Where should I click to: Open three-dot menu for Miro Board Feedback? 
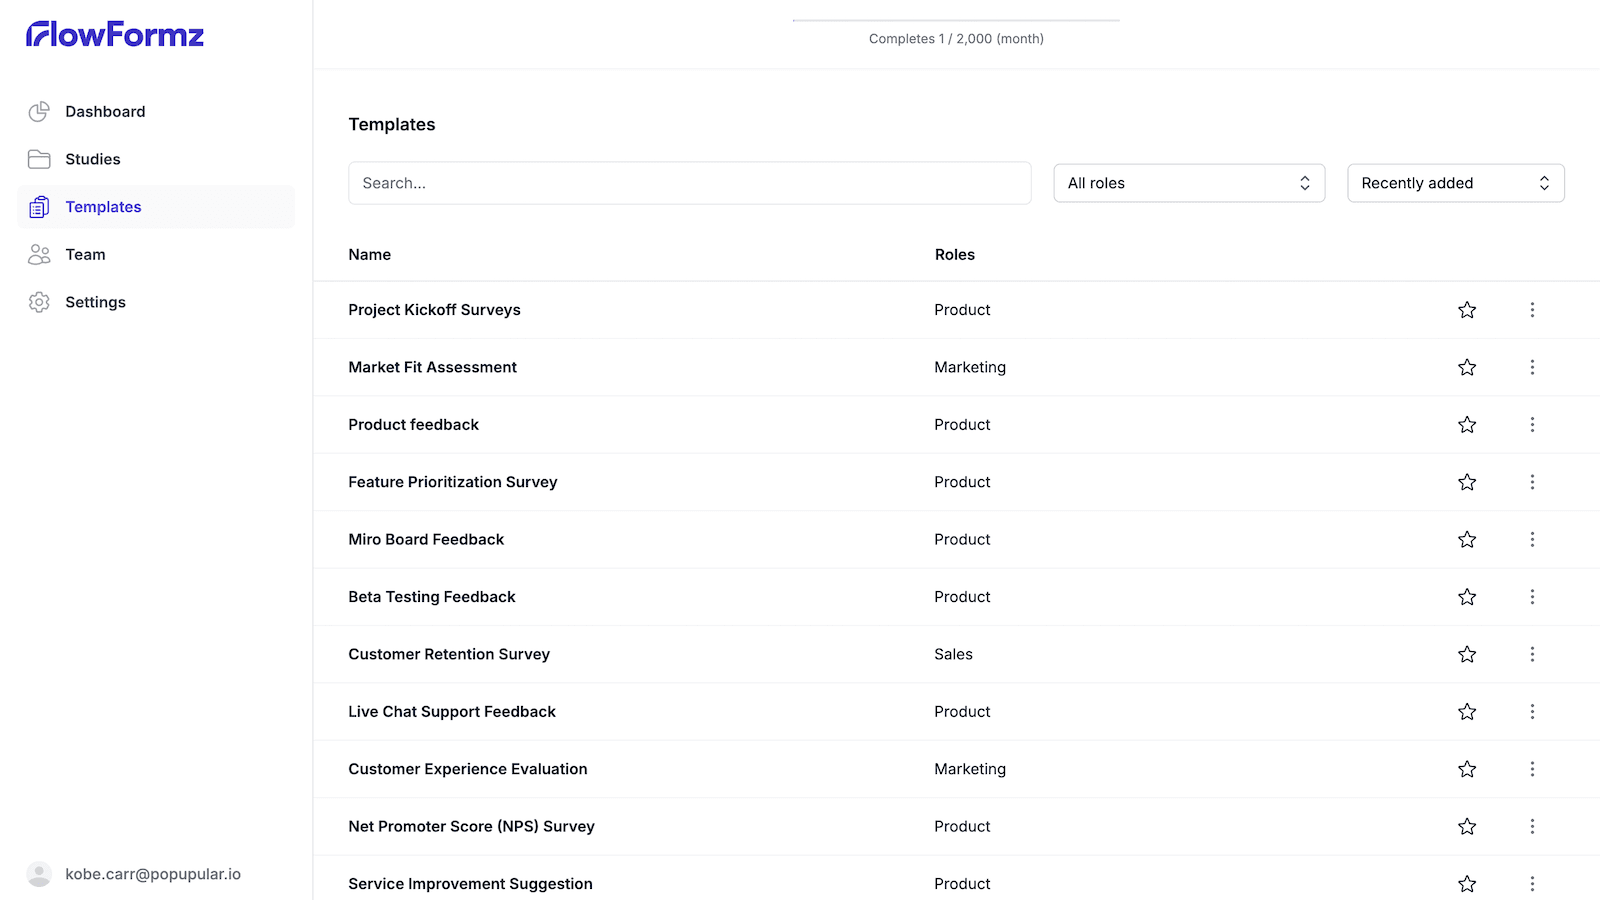(x=1531, y=540)
